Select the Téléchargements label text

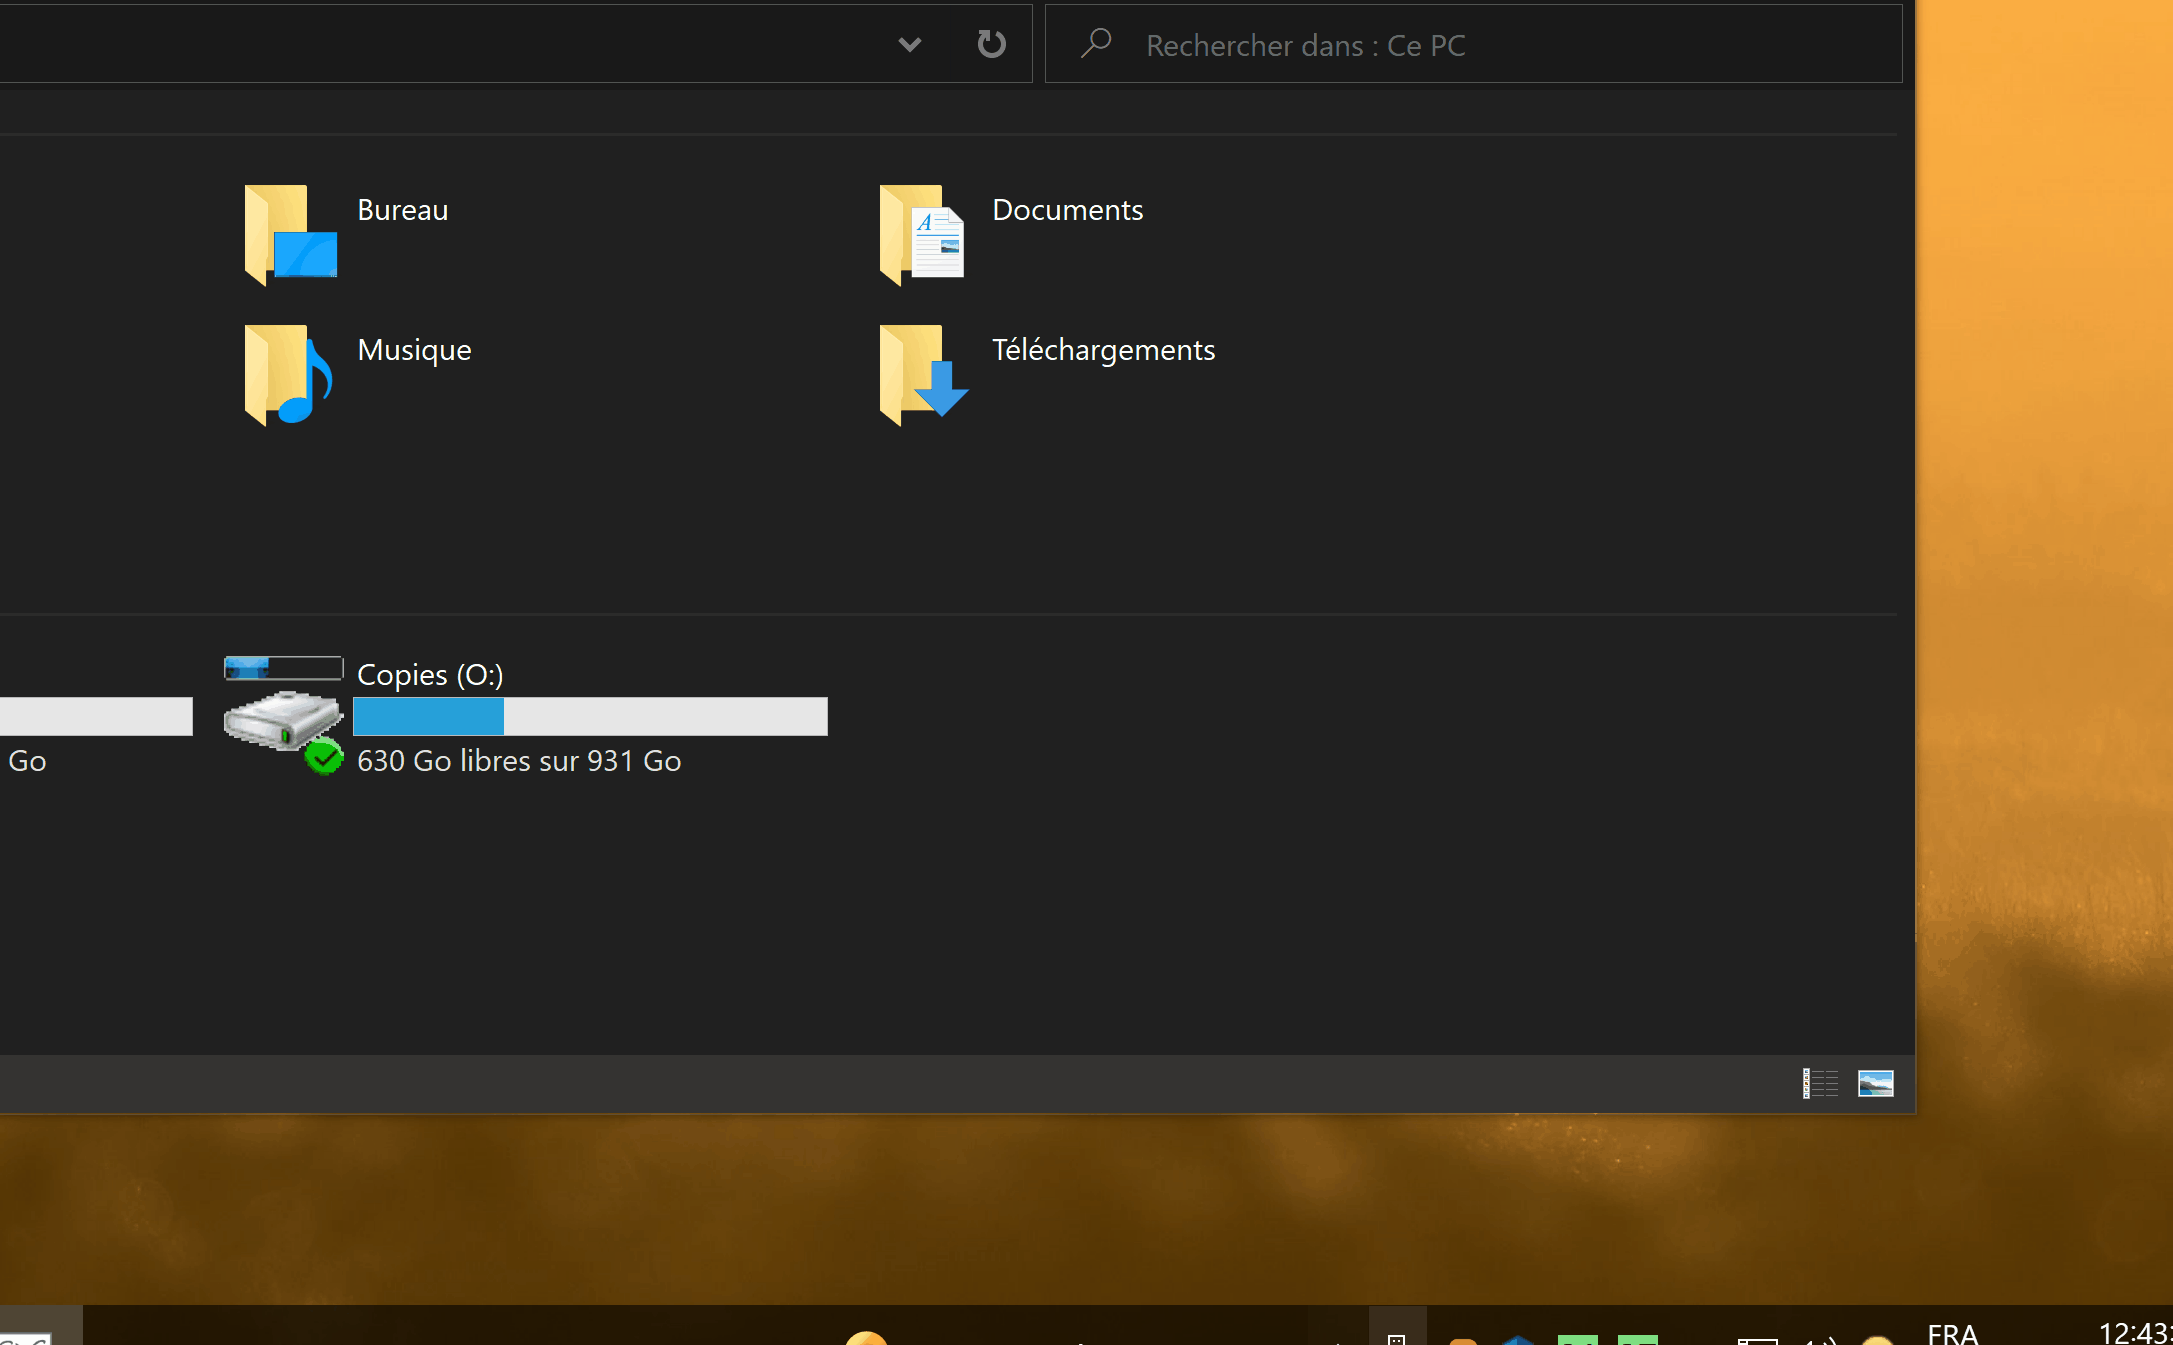pos(1103,350)
